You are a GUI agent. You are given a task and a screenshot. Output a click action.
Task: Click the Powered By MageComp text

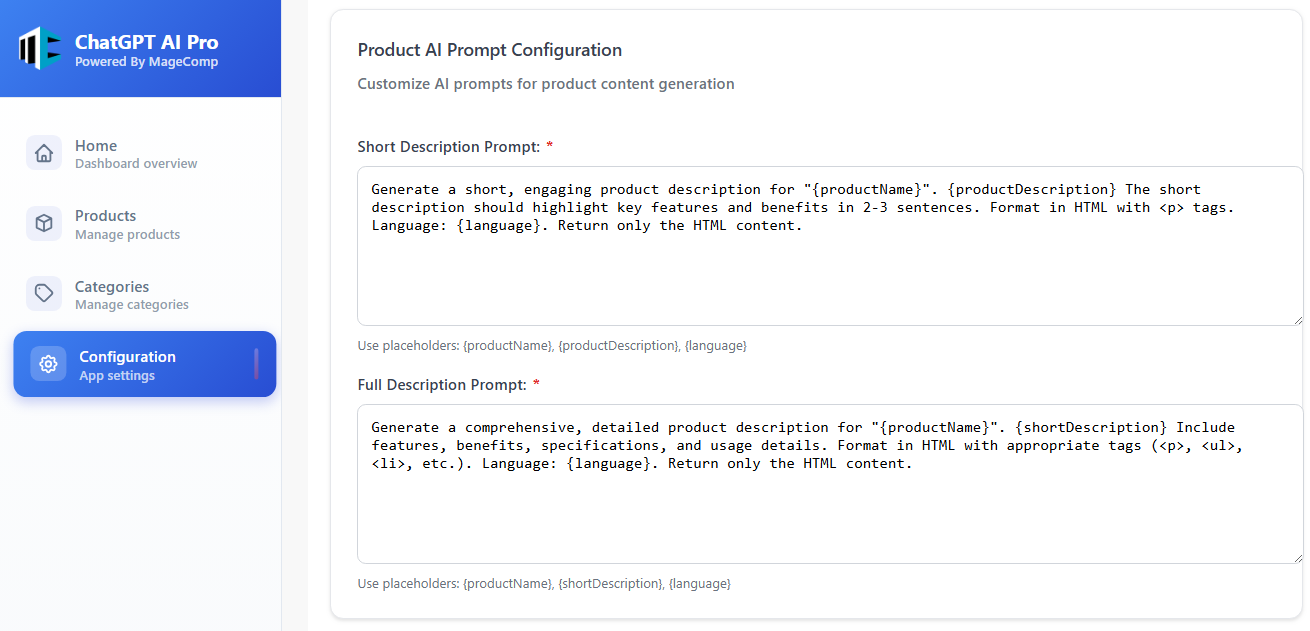click(x=146, y=62)
